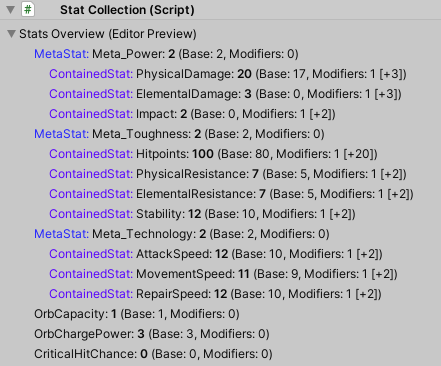Image resolution: width=441 pixels, height=366 pixels.
Task: Select the PhysicalResistance stat entry
Action: tap(228, 174)
